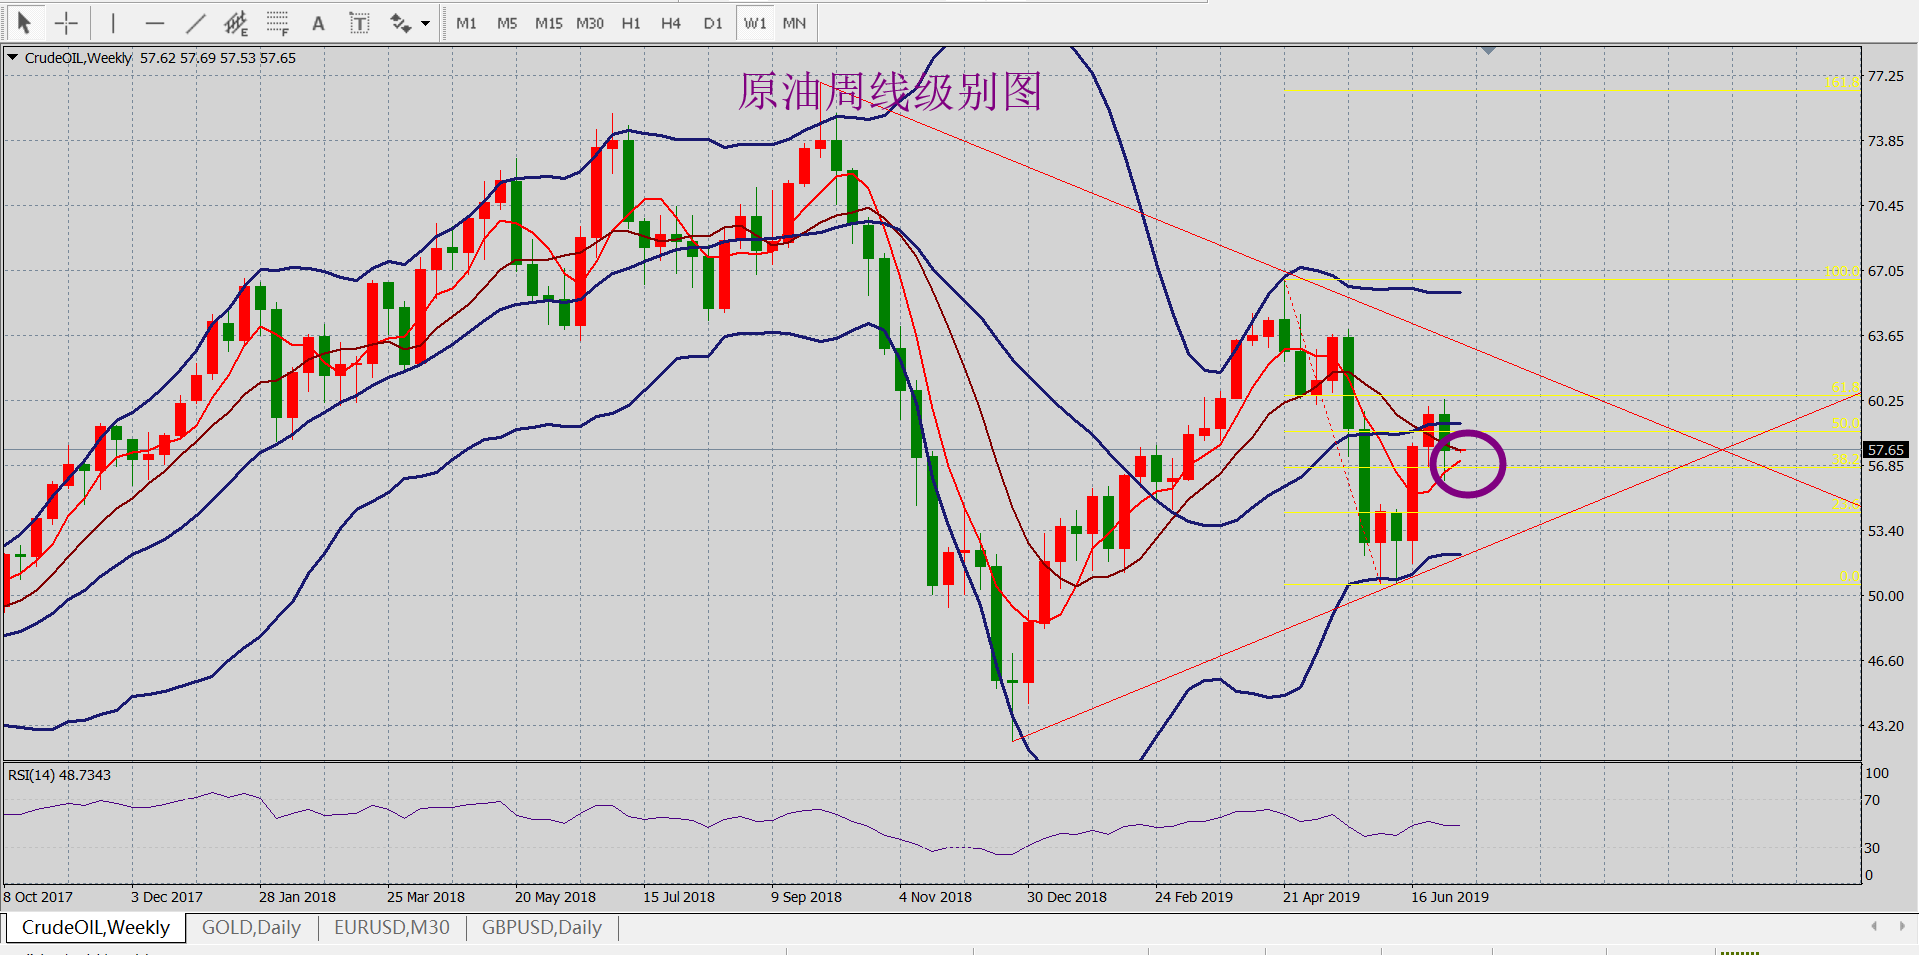Click the 4 Nov 2018 date label
This screenshot has height=955, width=1919.
pyautogui.click(x=935, y=897)
